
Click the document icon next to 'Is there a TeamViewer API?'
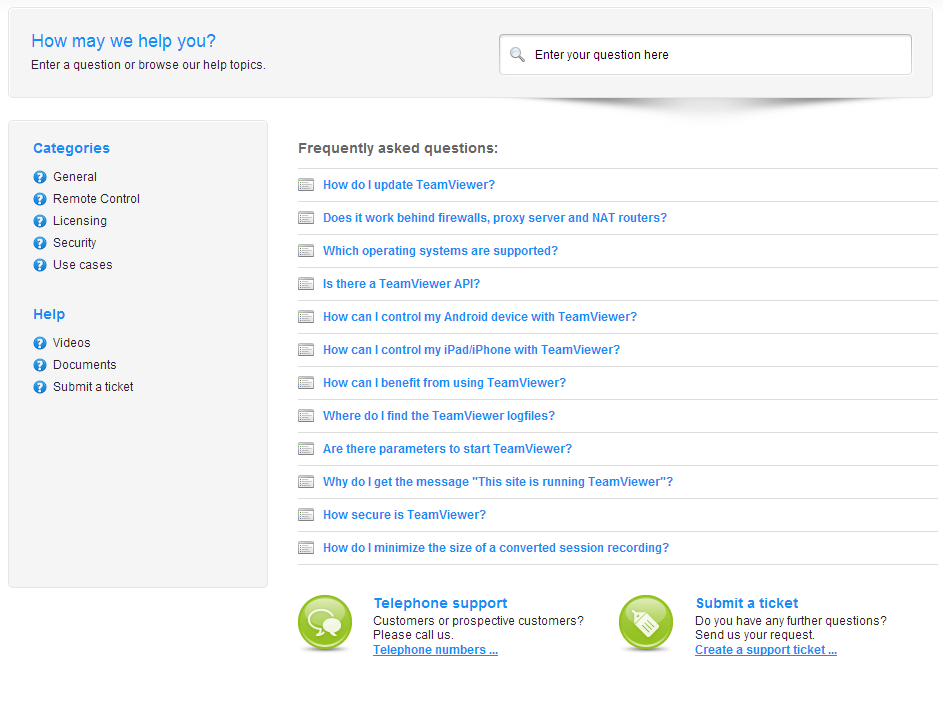tap(306, 284)
